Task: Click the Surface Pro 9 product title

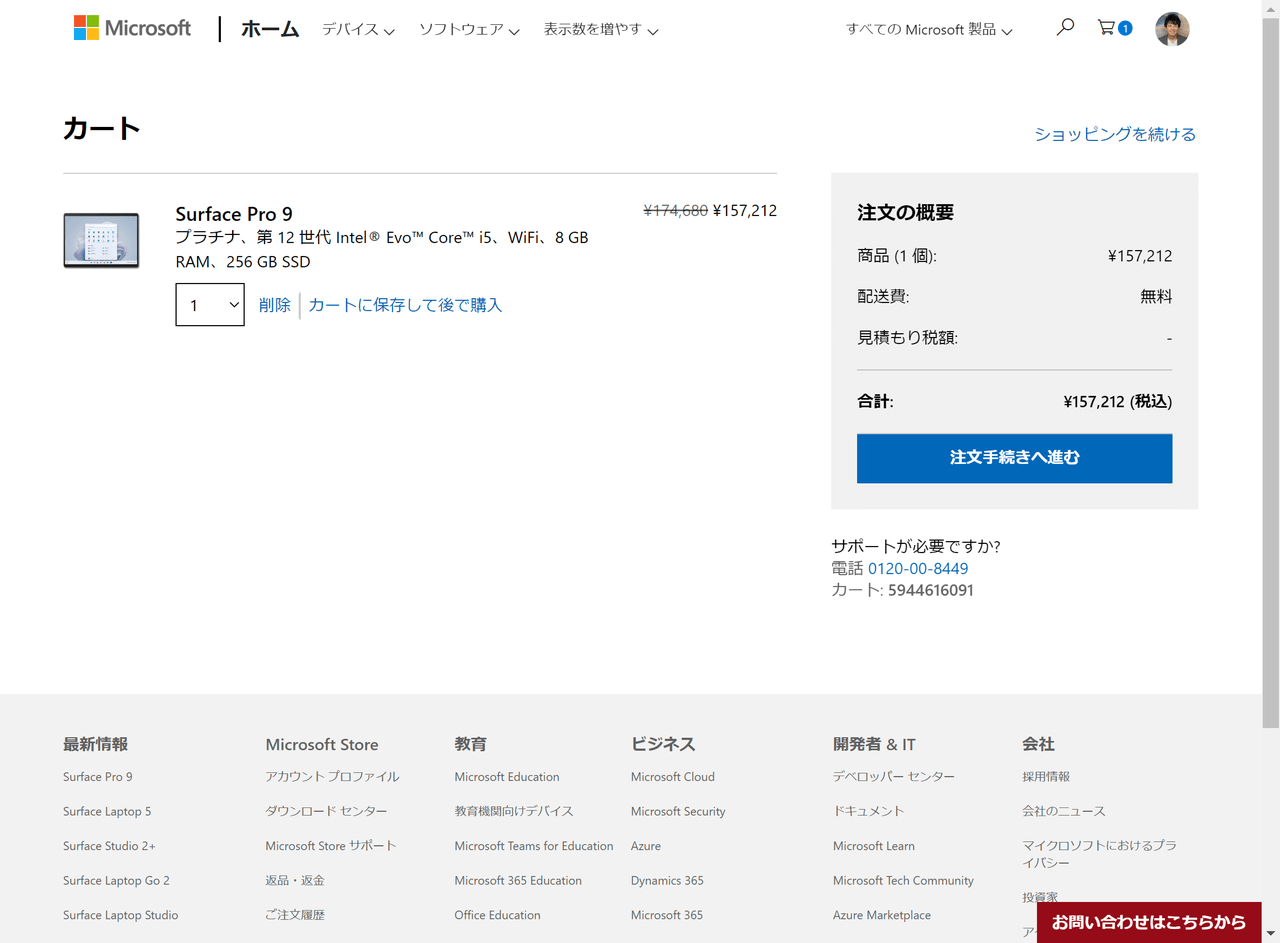Action: tap(234, 214)
